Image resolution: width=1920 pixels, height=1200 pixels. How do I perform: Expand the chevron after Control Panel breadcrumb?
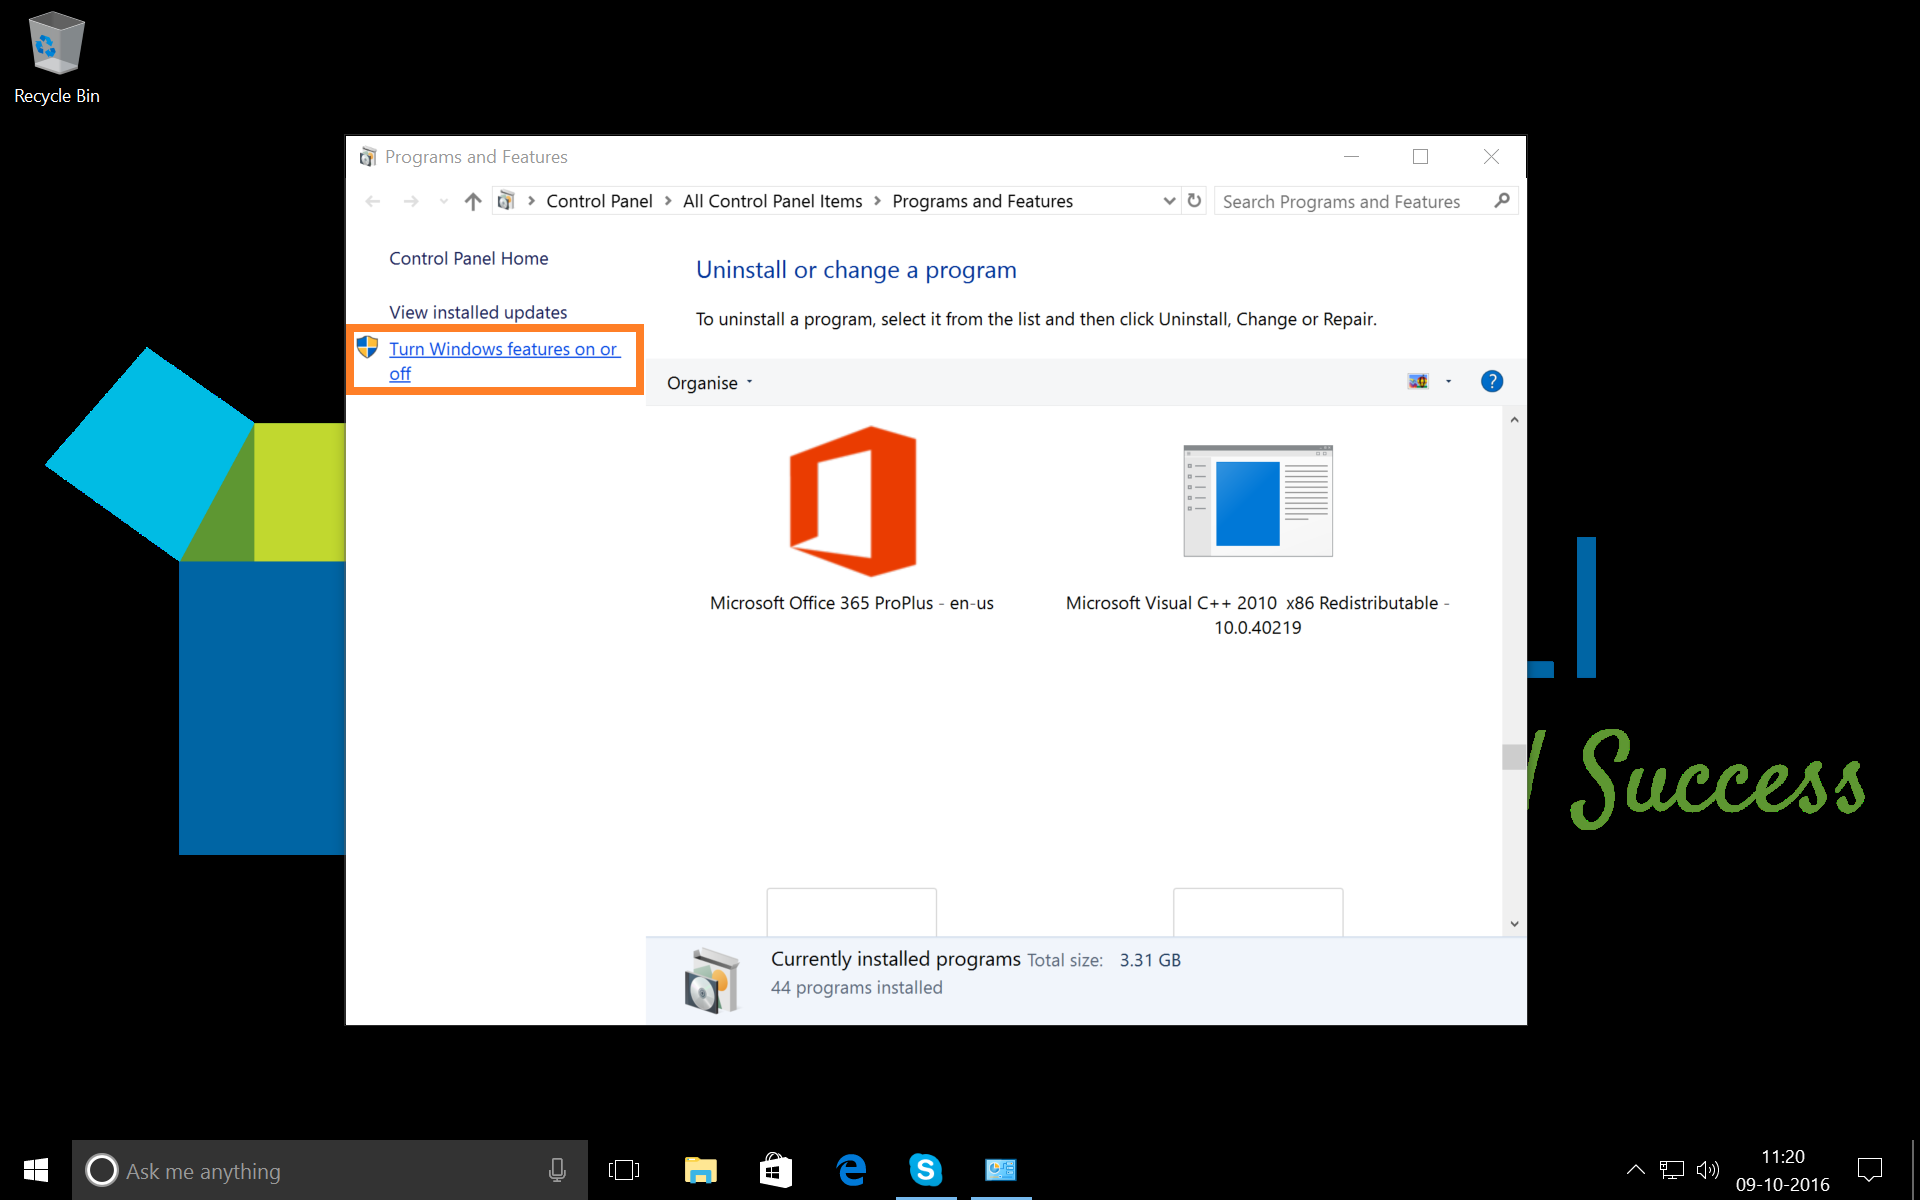668,201
